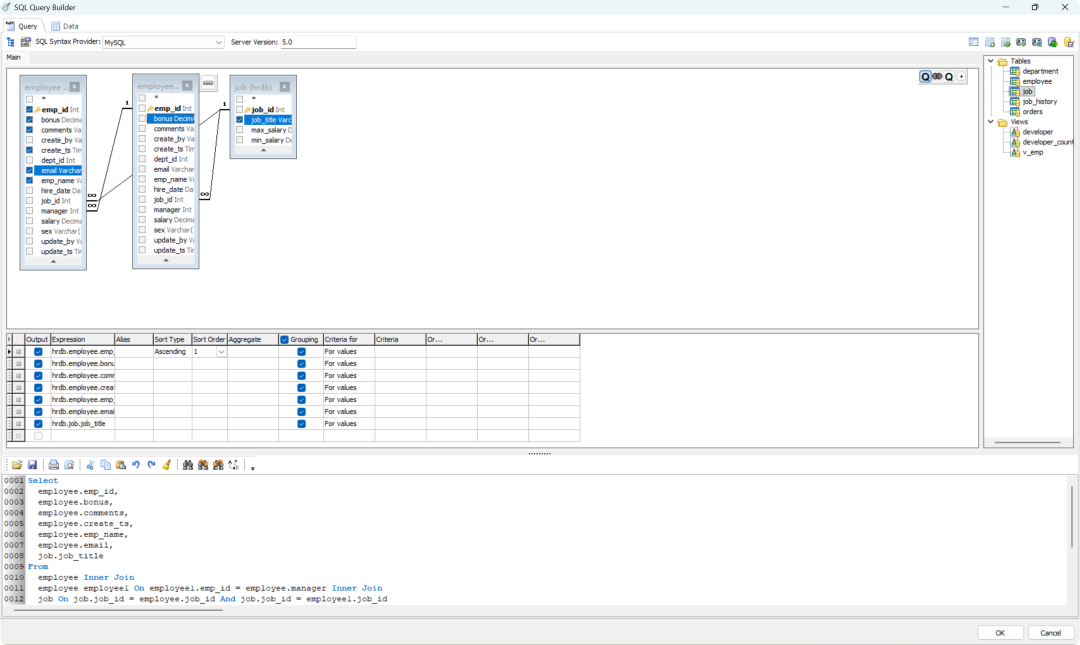Select orders table in the tree
Image resolution: width=1080 pixels, height=645 pixels.
(x=1032, y=112)
